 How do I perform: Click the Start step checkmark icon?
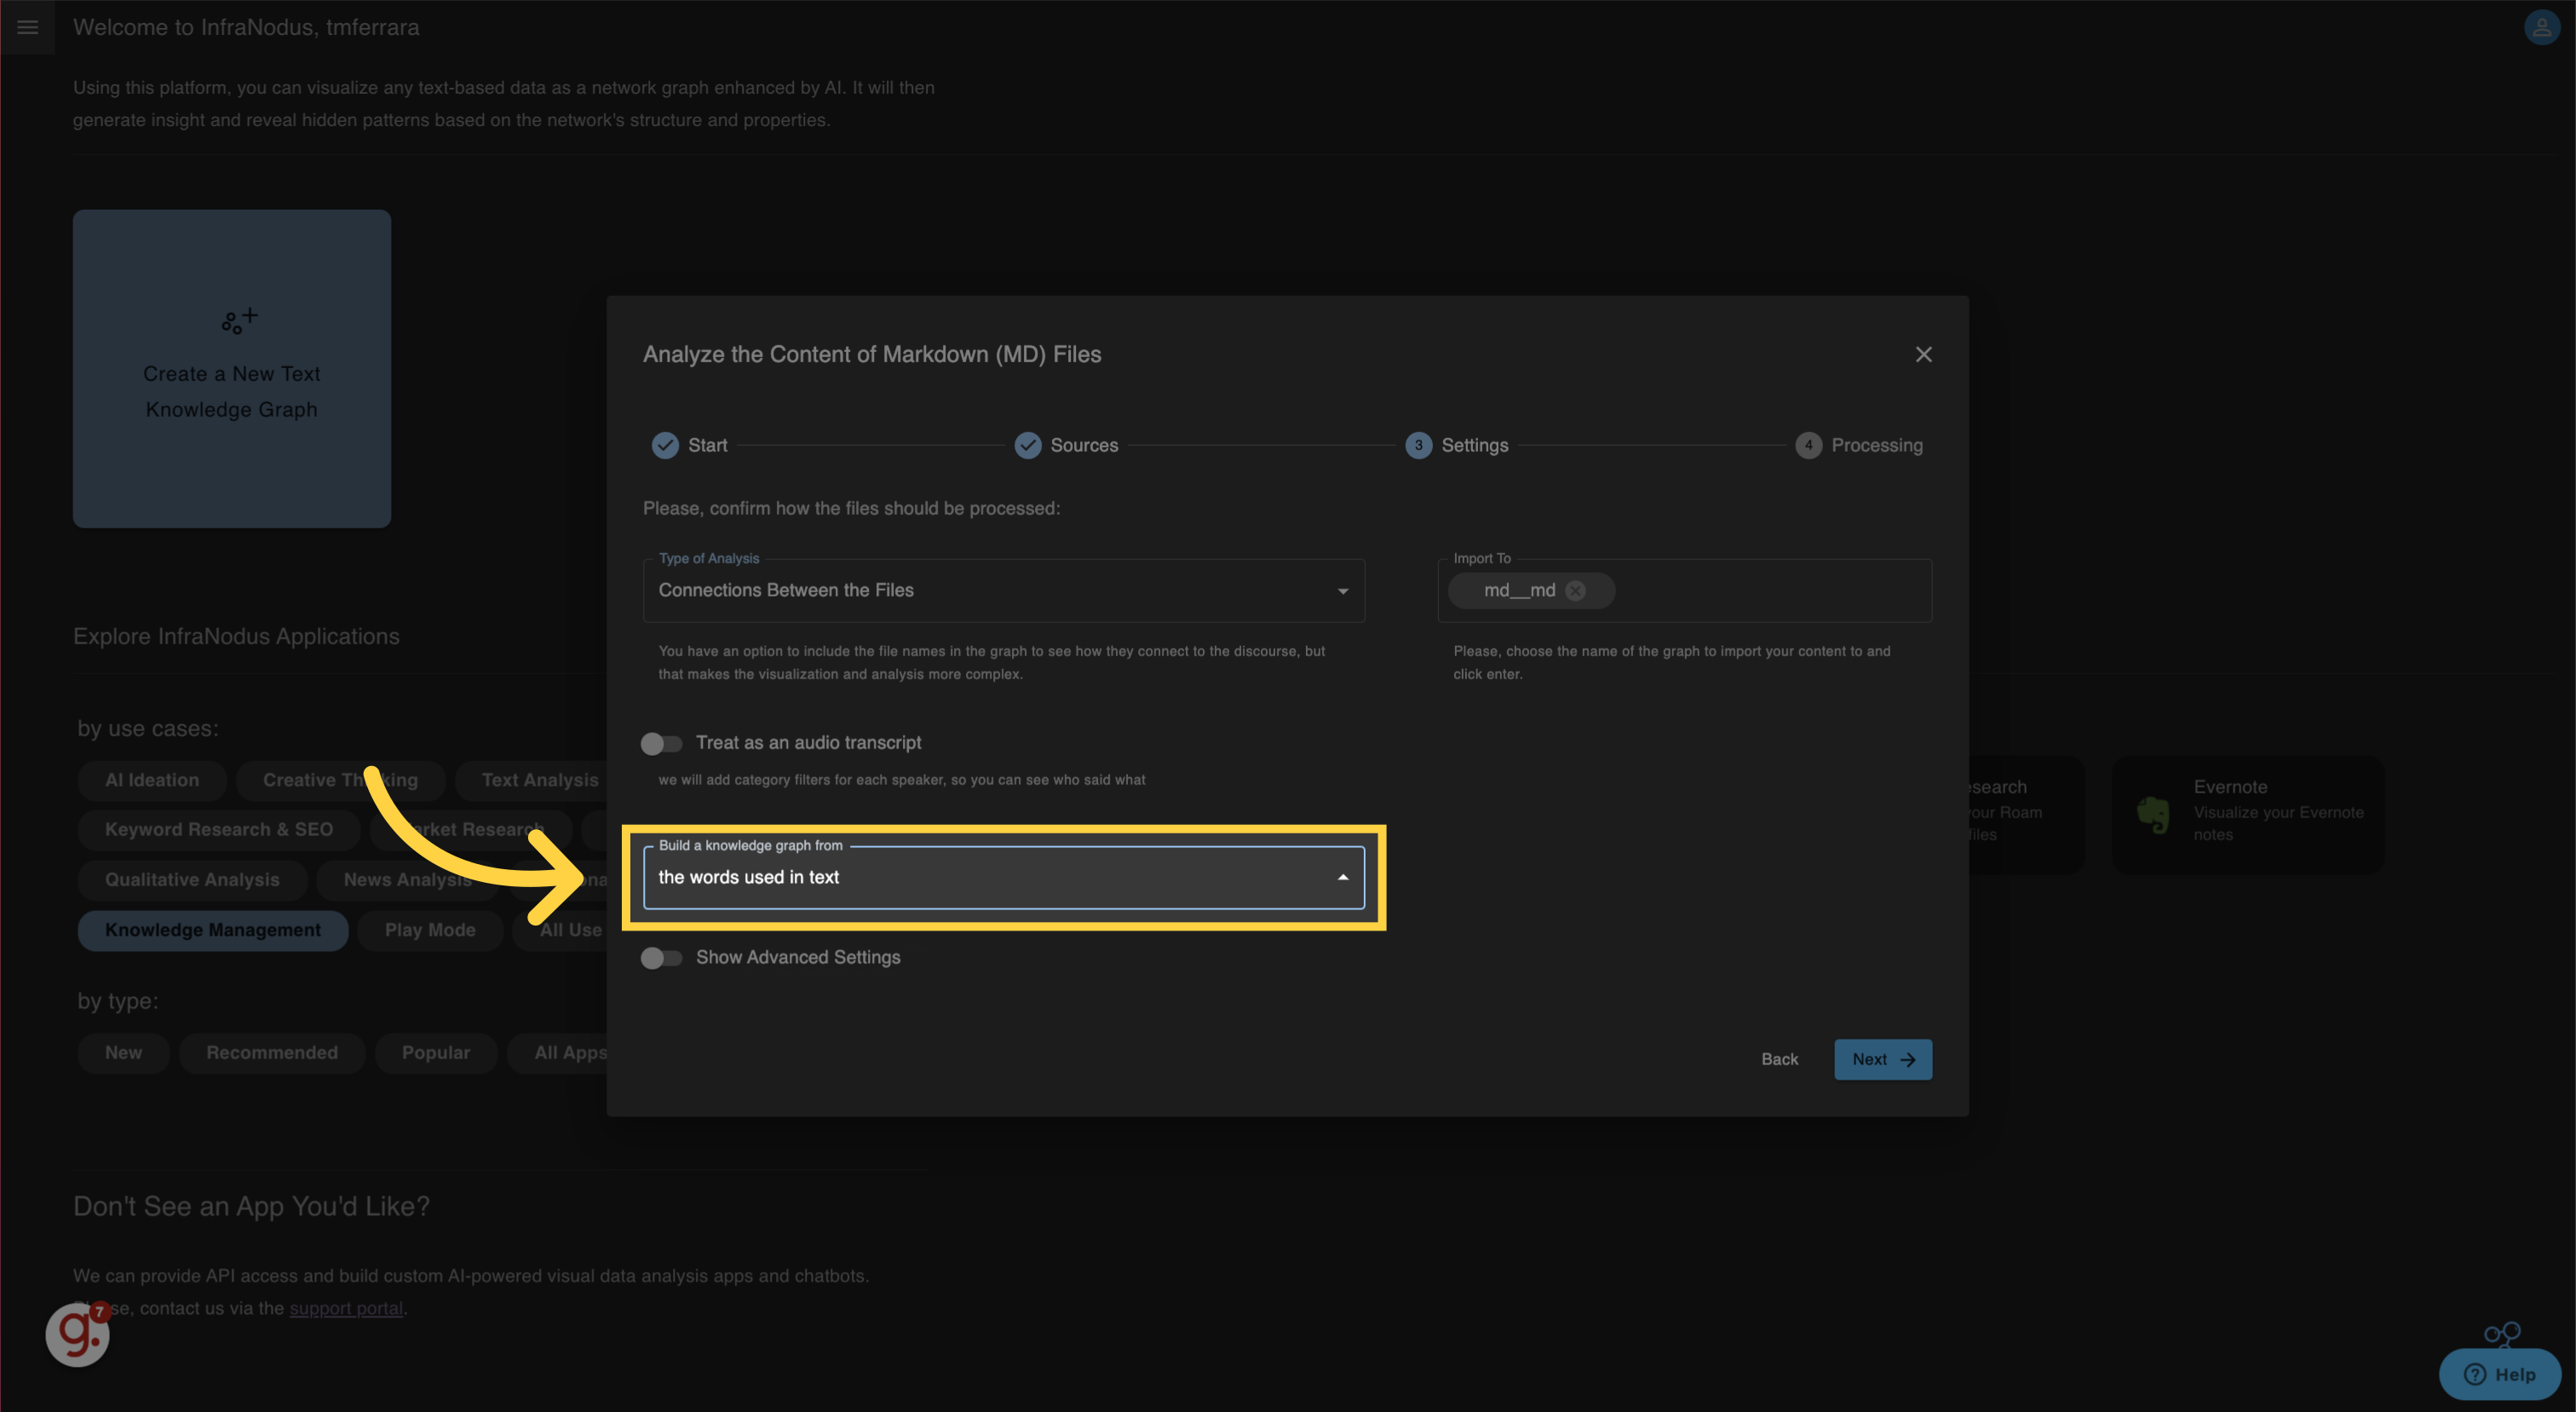[x=665, y=445]
